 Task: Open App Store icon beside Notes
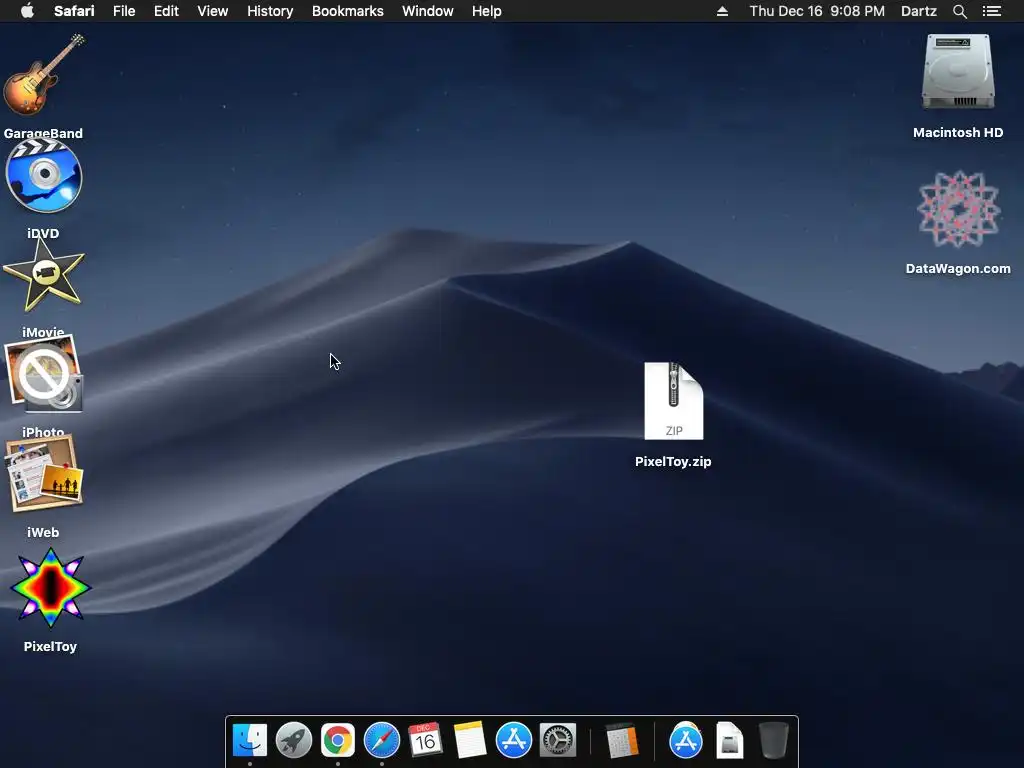[x=514, y=741]
